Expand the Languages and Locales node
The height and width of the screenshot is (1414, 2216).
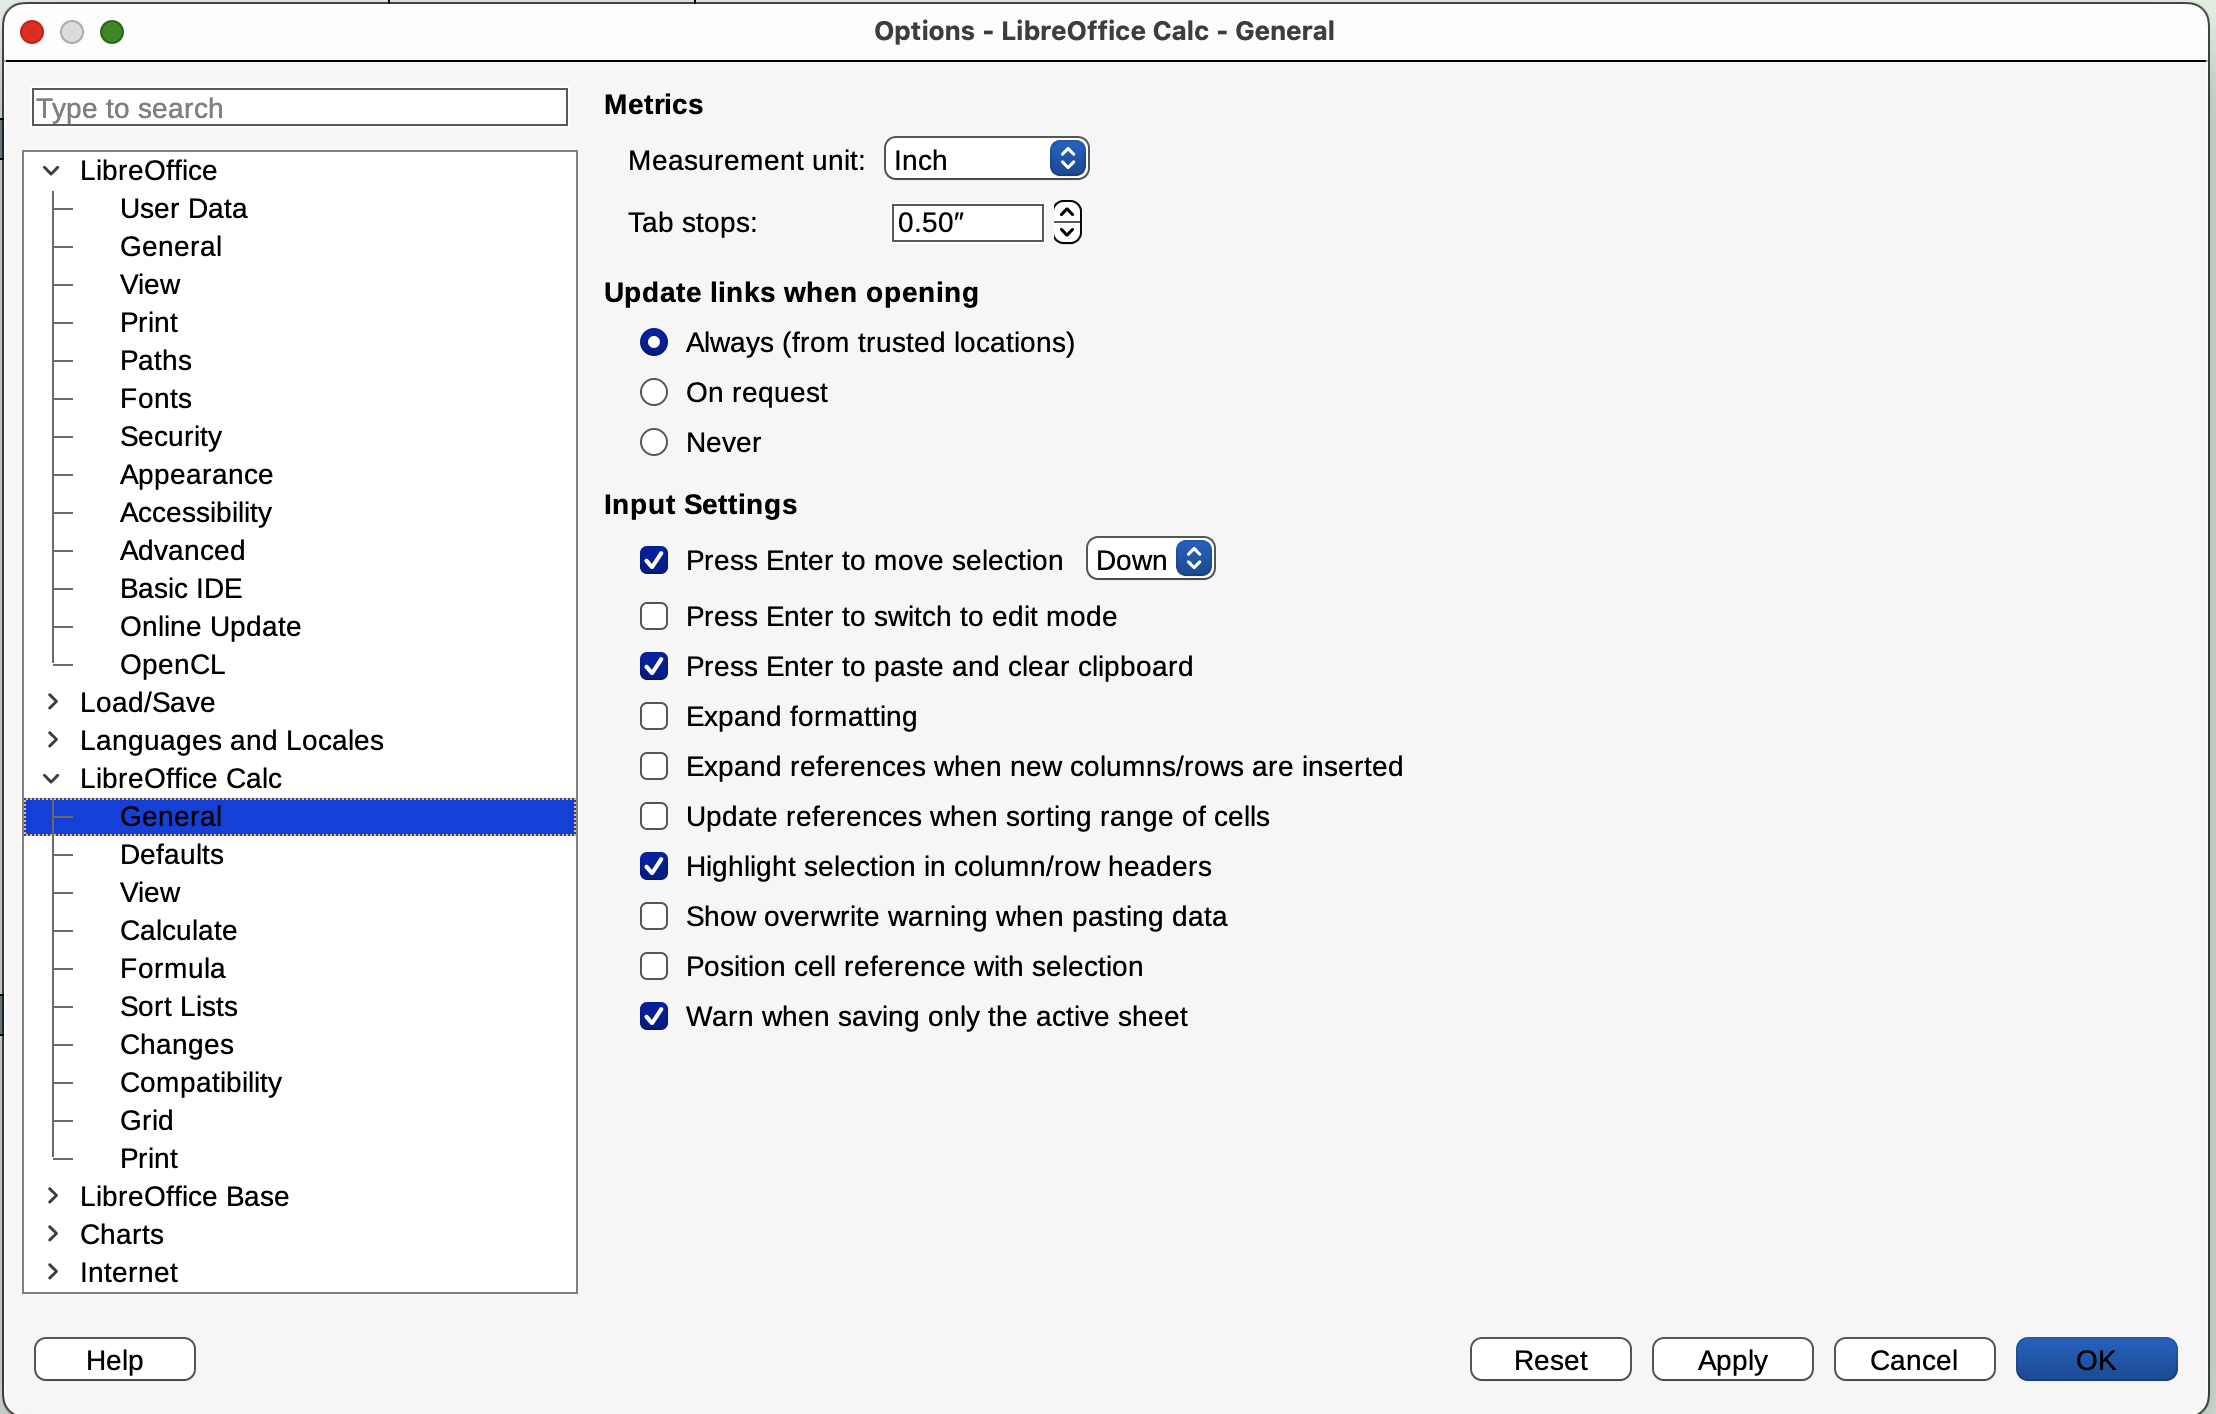point(52,740)
